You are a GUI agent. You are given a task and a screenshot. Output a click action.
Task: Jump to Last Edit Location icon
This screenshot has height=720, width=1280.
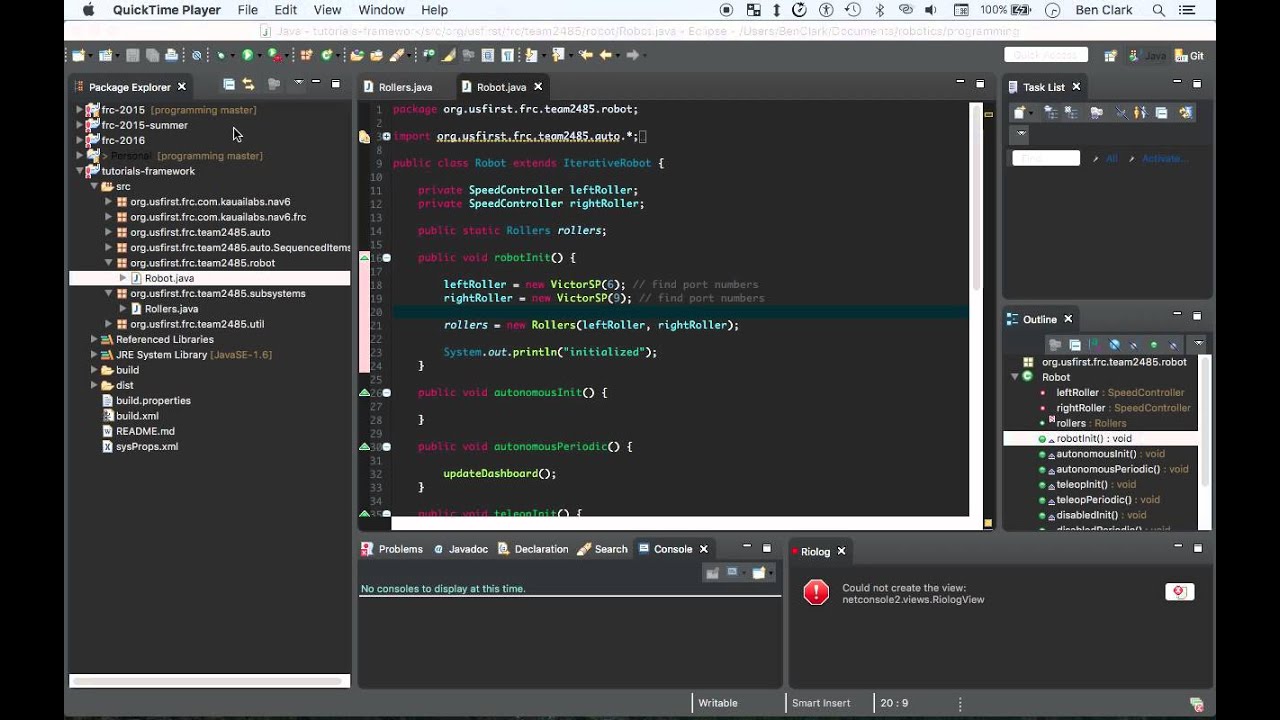585,55
